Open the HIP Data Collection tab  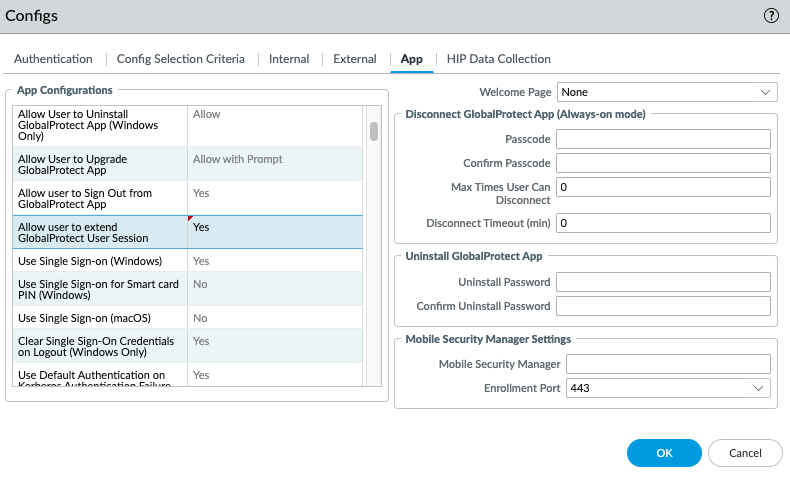498,59
